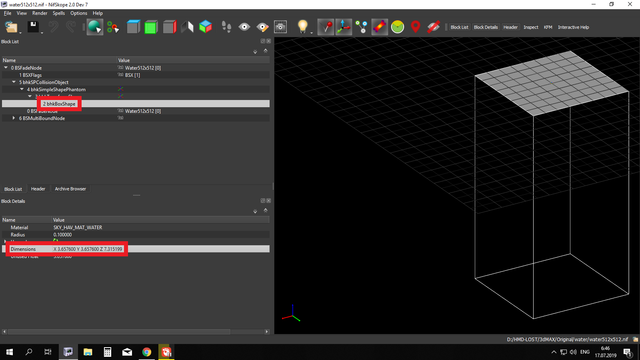This screenshot has width=640, height=360.
Task: Click Block List expand-all up arrow
Action: 266,51
